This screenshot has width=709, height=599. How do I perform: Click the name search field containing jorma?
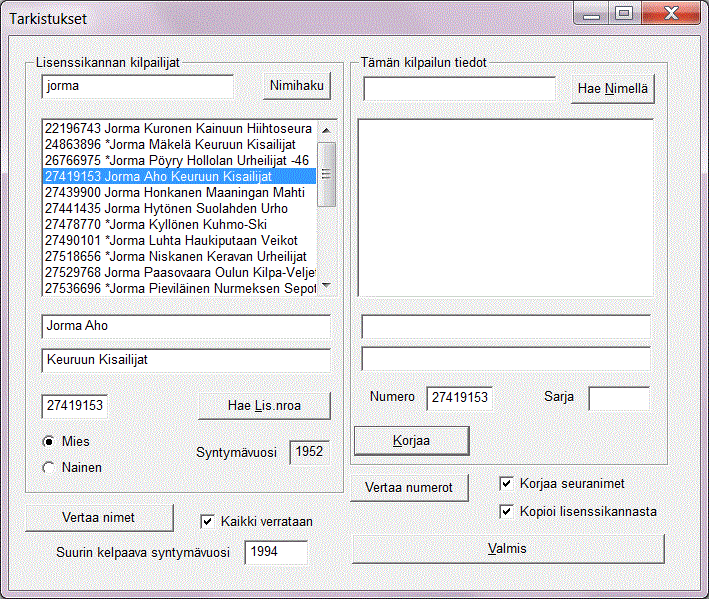(137, 87)
